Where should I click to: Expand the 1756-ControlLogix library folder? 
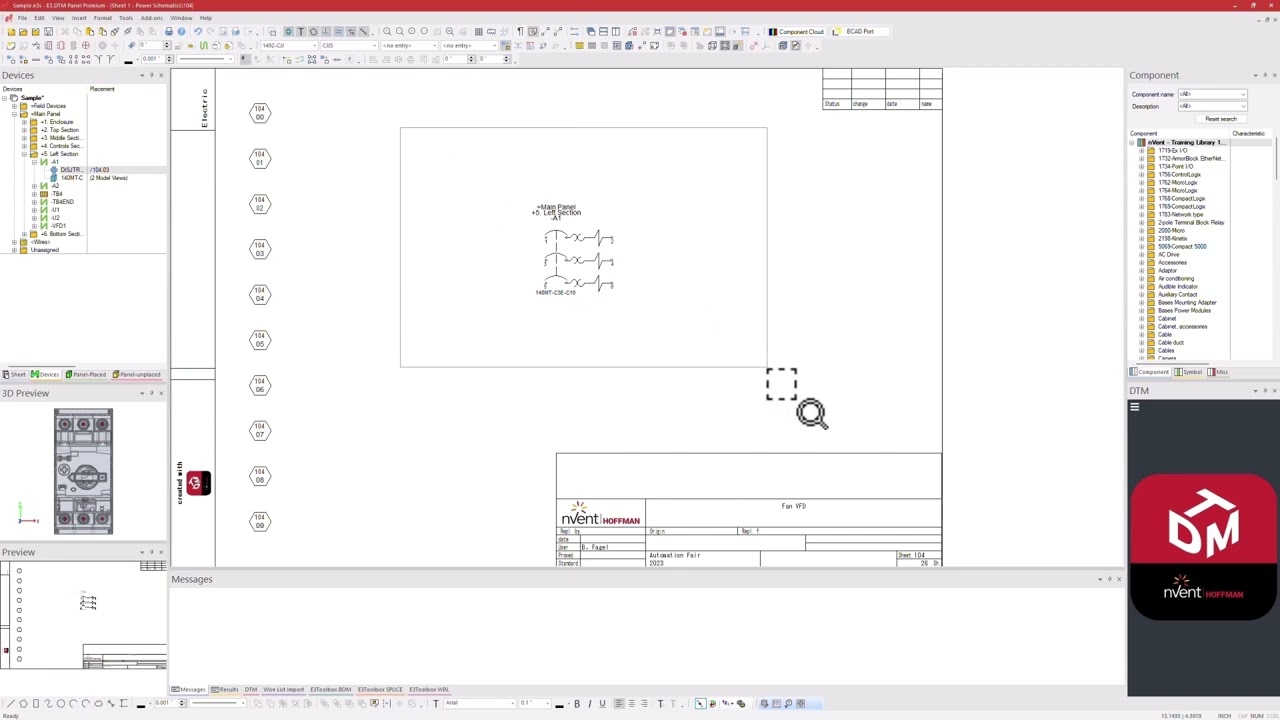coord(1141,174)
